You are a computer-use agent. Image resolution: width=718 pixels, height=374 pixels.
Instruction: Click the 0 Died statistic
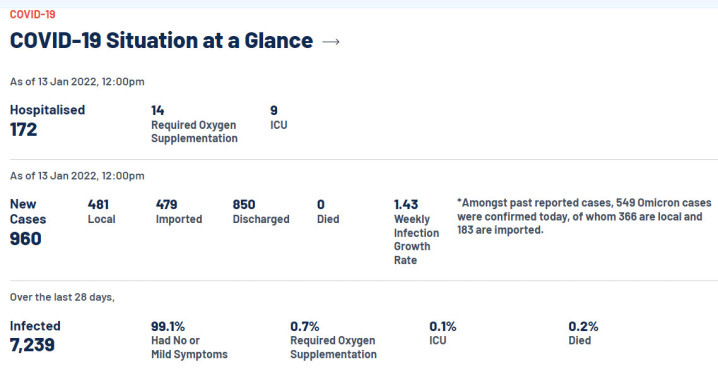[328, 211]
